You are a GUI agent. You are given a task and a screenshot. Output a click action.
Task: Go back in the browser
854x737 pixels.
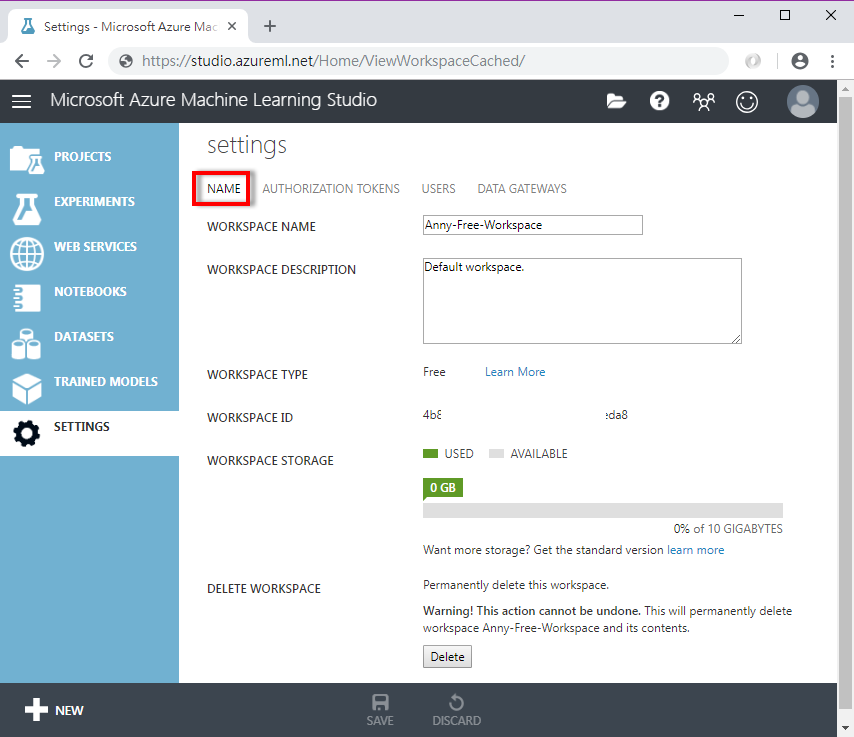coord(22,61)
